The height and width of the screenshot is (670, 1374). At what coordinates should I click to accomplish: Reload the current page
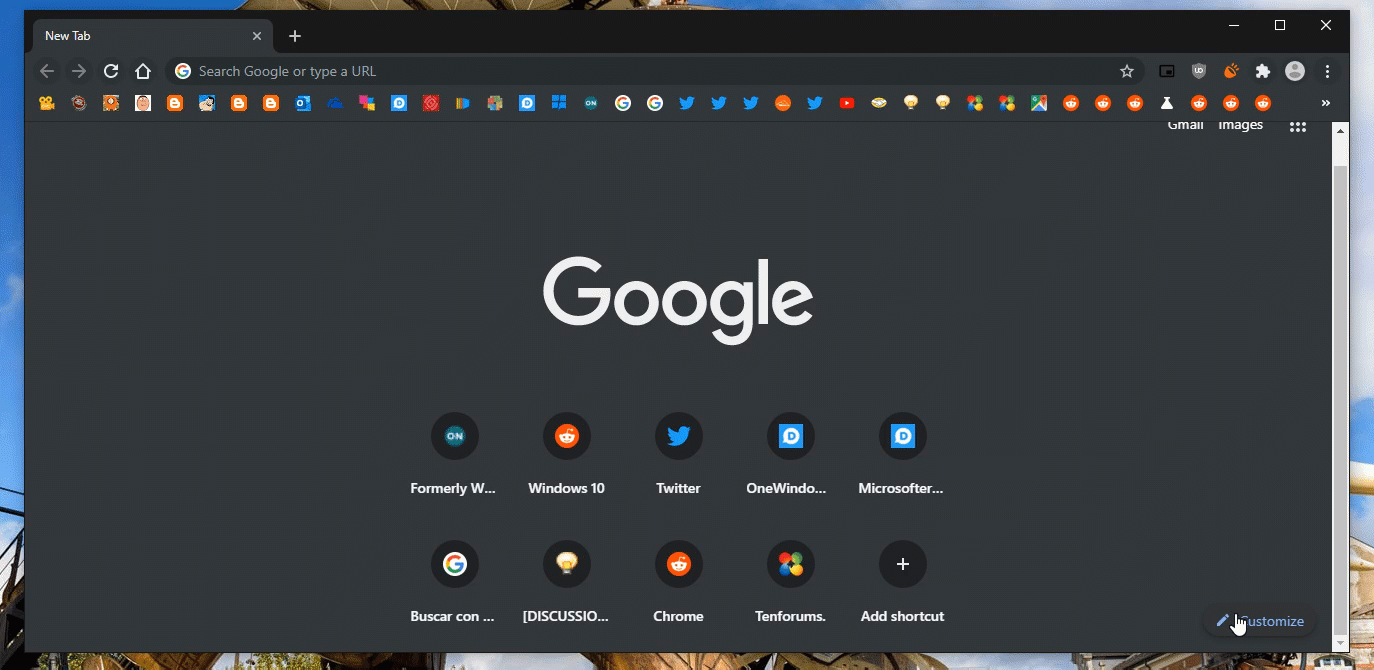(x=111, y=71)
